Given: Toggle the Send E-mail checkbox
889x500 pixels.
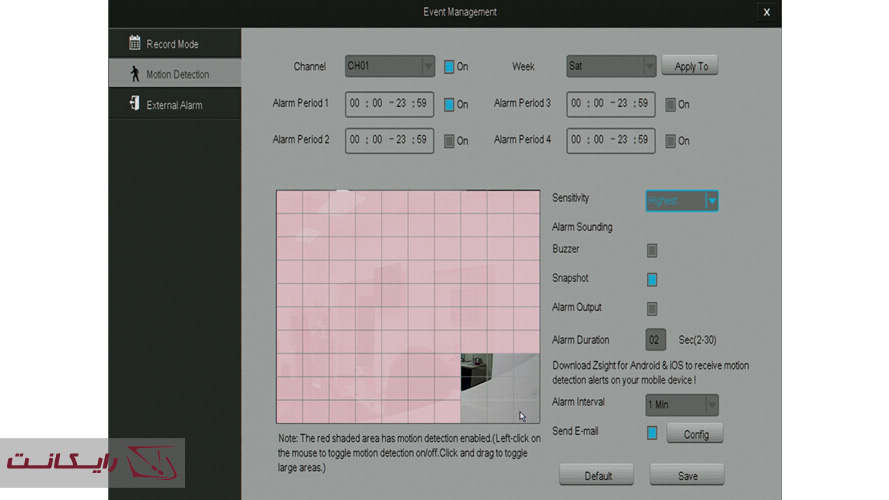Looking at the screenshot, I should pos(652,433).
